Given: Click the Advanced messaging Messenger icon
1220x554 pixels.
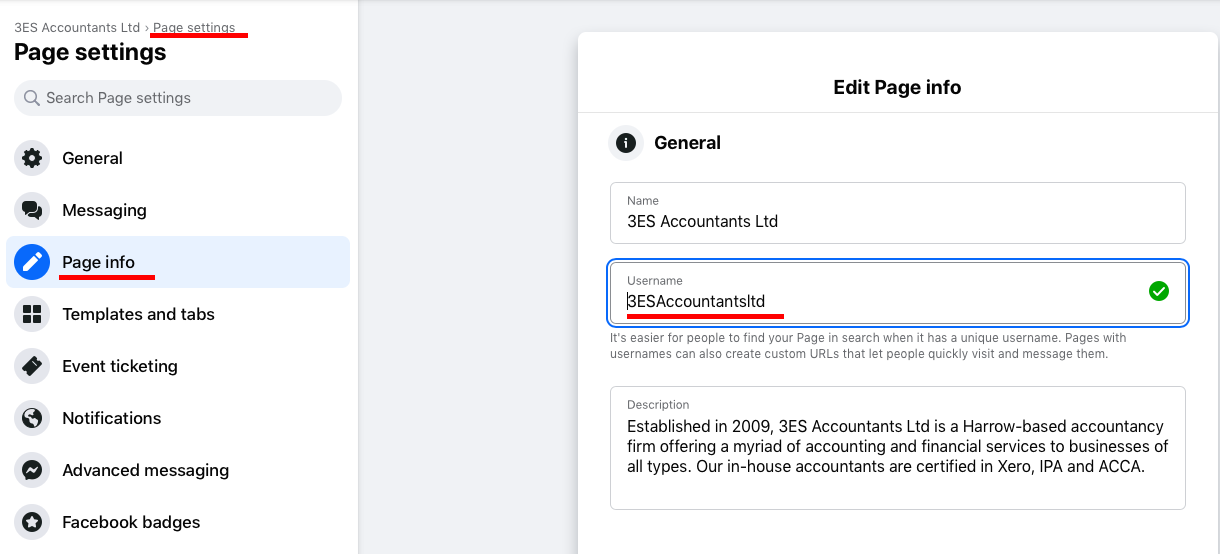Looking at the screenshot, I should (32, 470).
